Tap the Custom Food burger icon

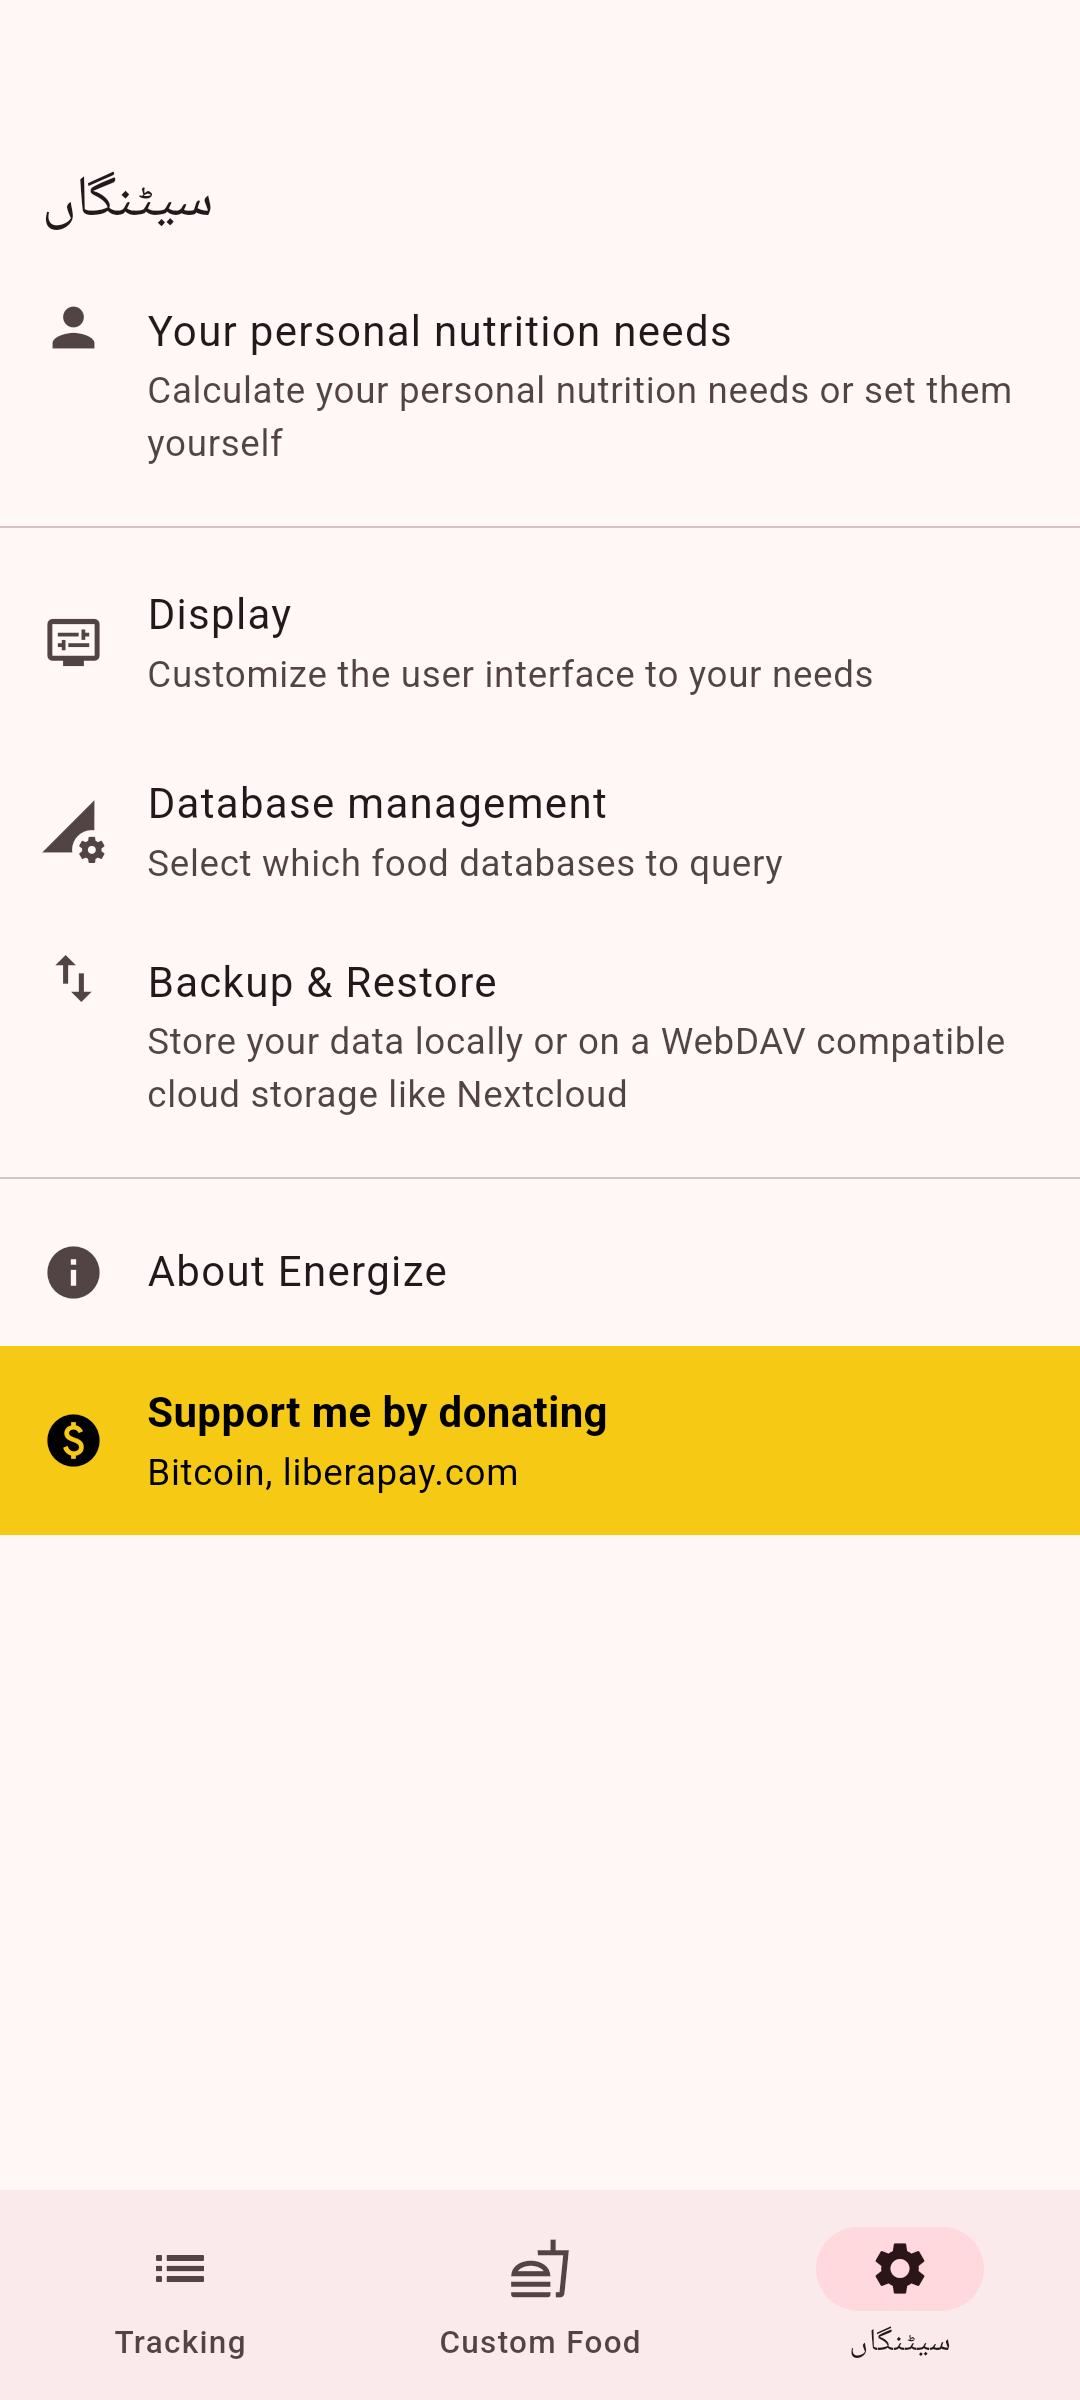point(540,2269)
